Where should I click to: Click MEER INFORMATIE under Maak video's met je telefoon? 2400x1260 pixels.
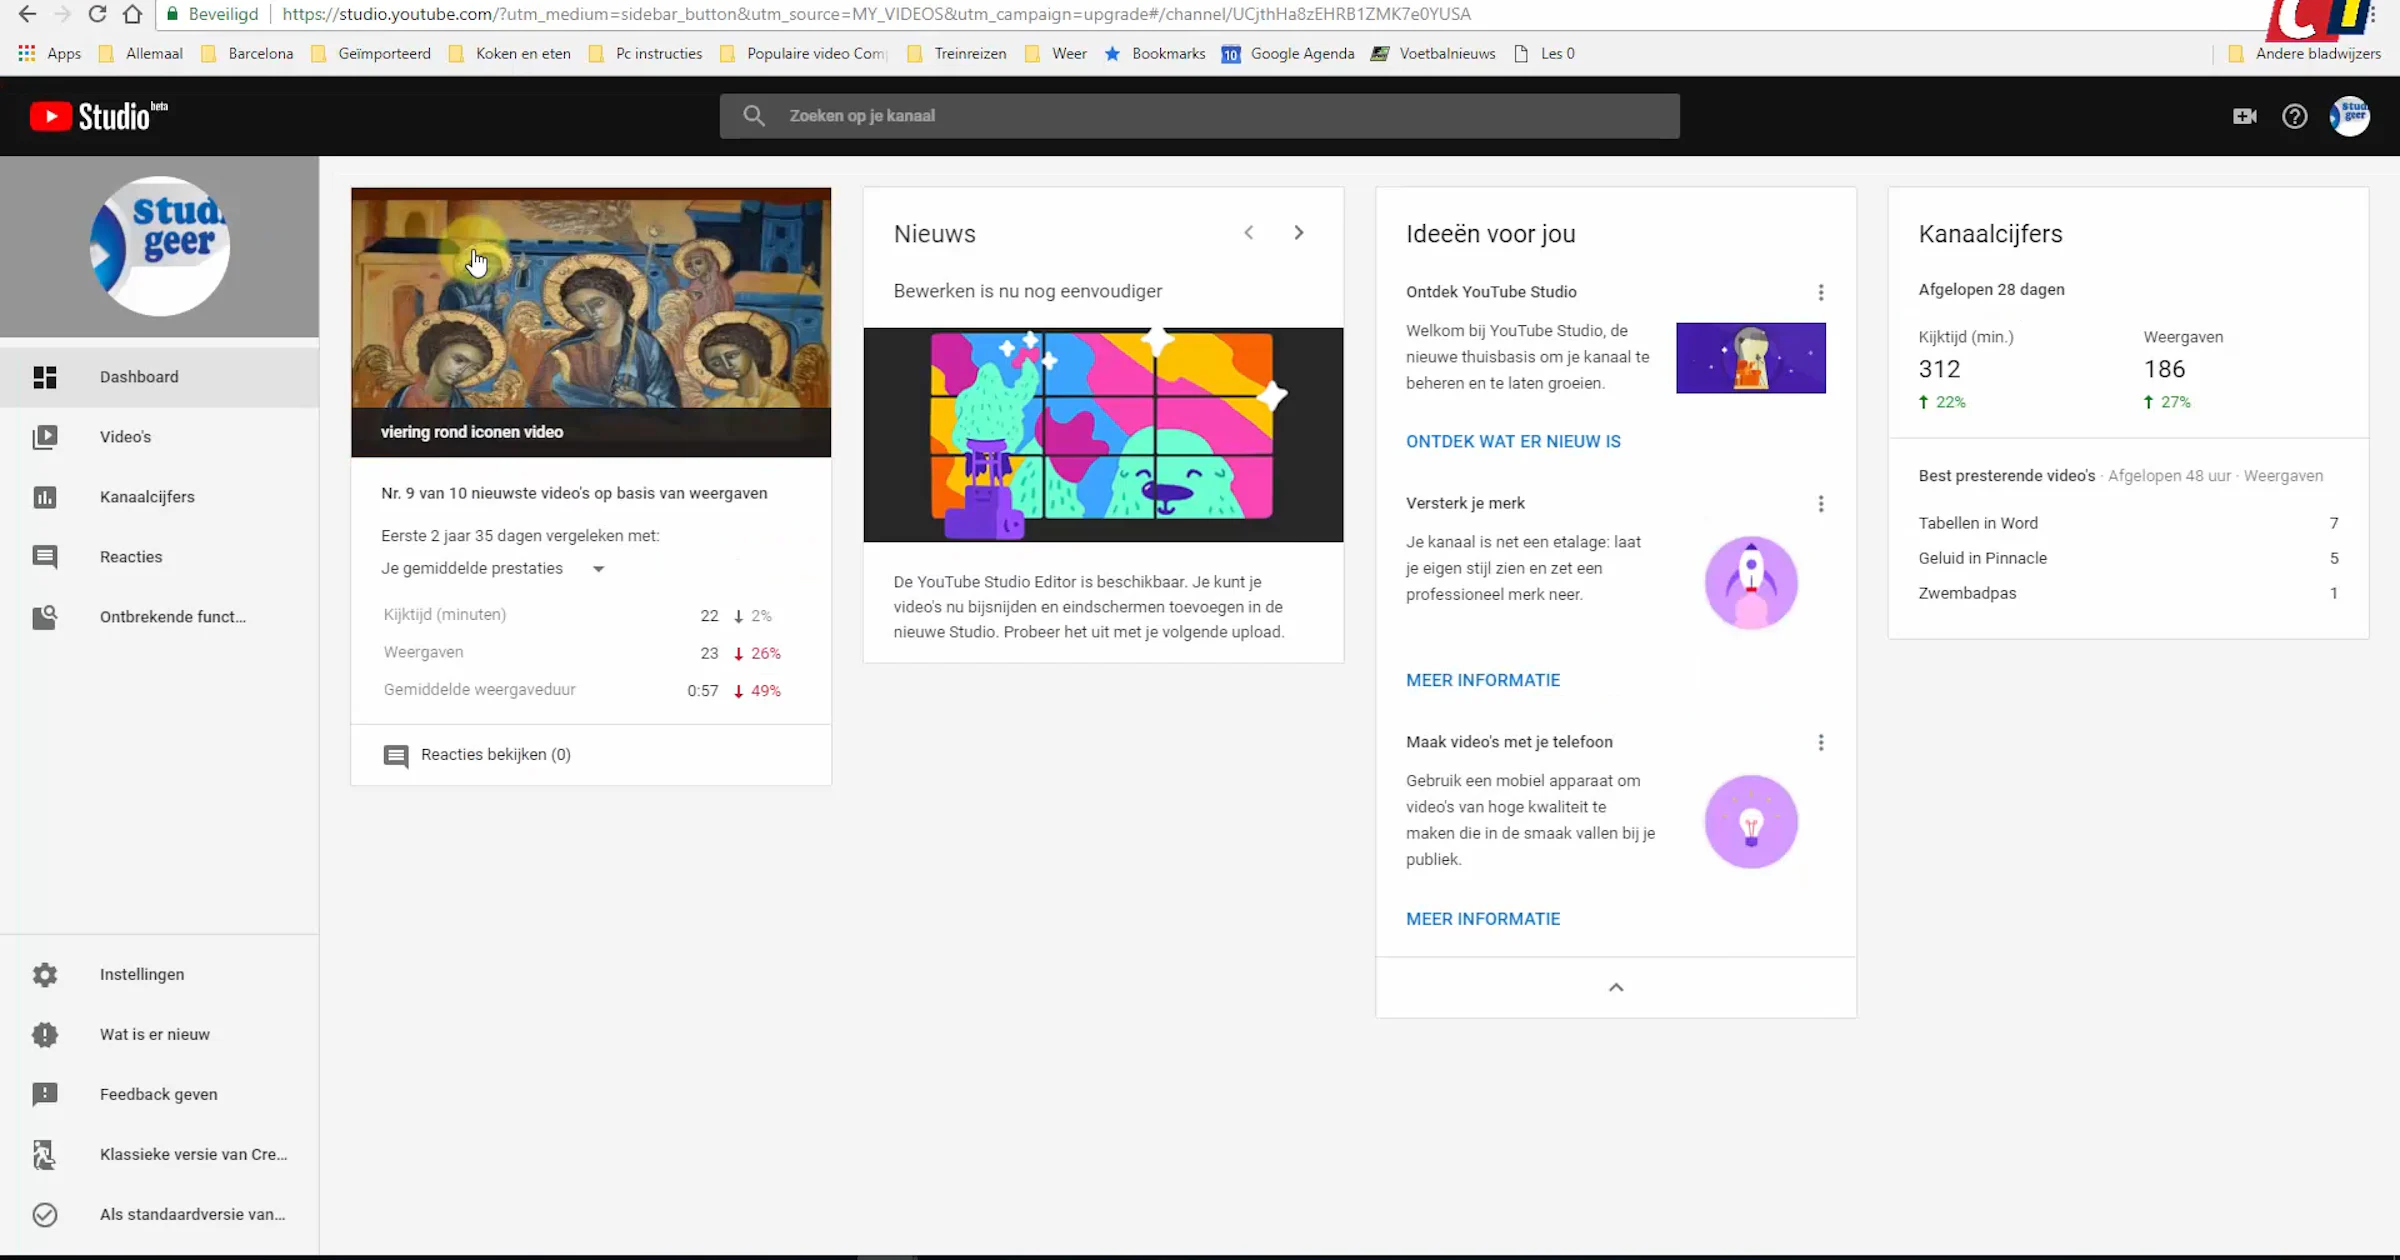(1483, 919)
